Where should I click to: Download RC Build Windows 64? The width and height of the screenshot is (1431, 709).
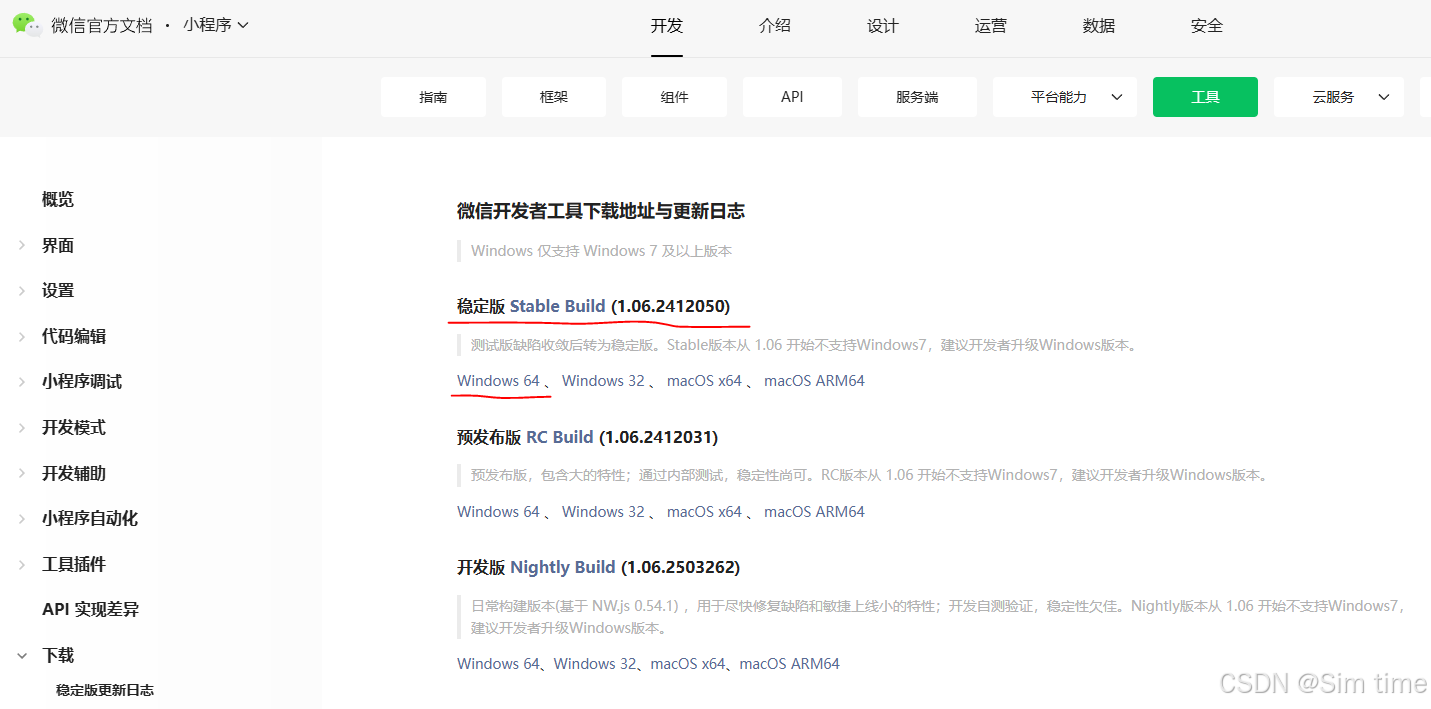click(x=498, y=512)
